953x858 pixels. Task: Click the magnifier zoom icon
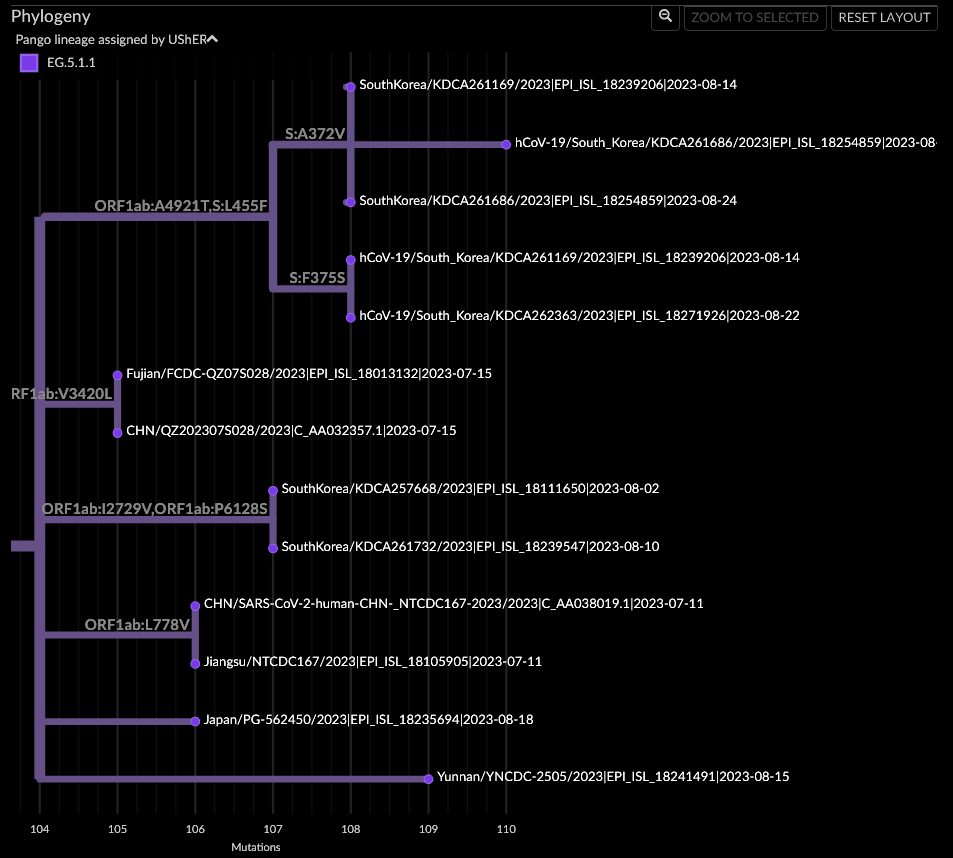[664, 17]
